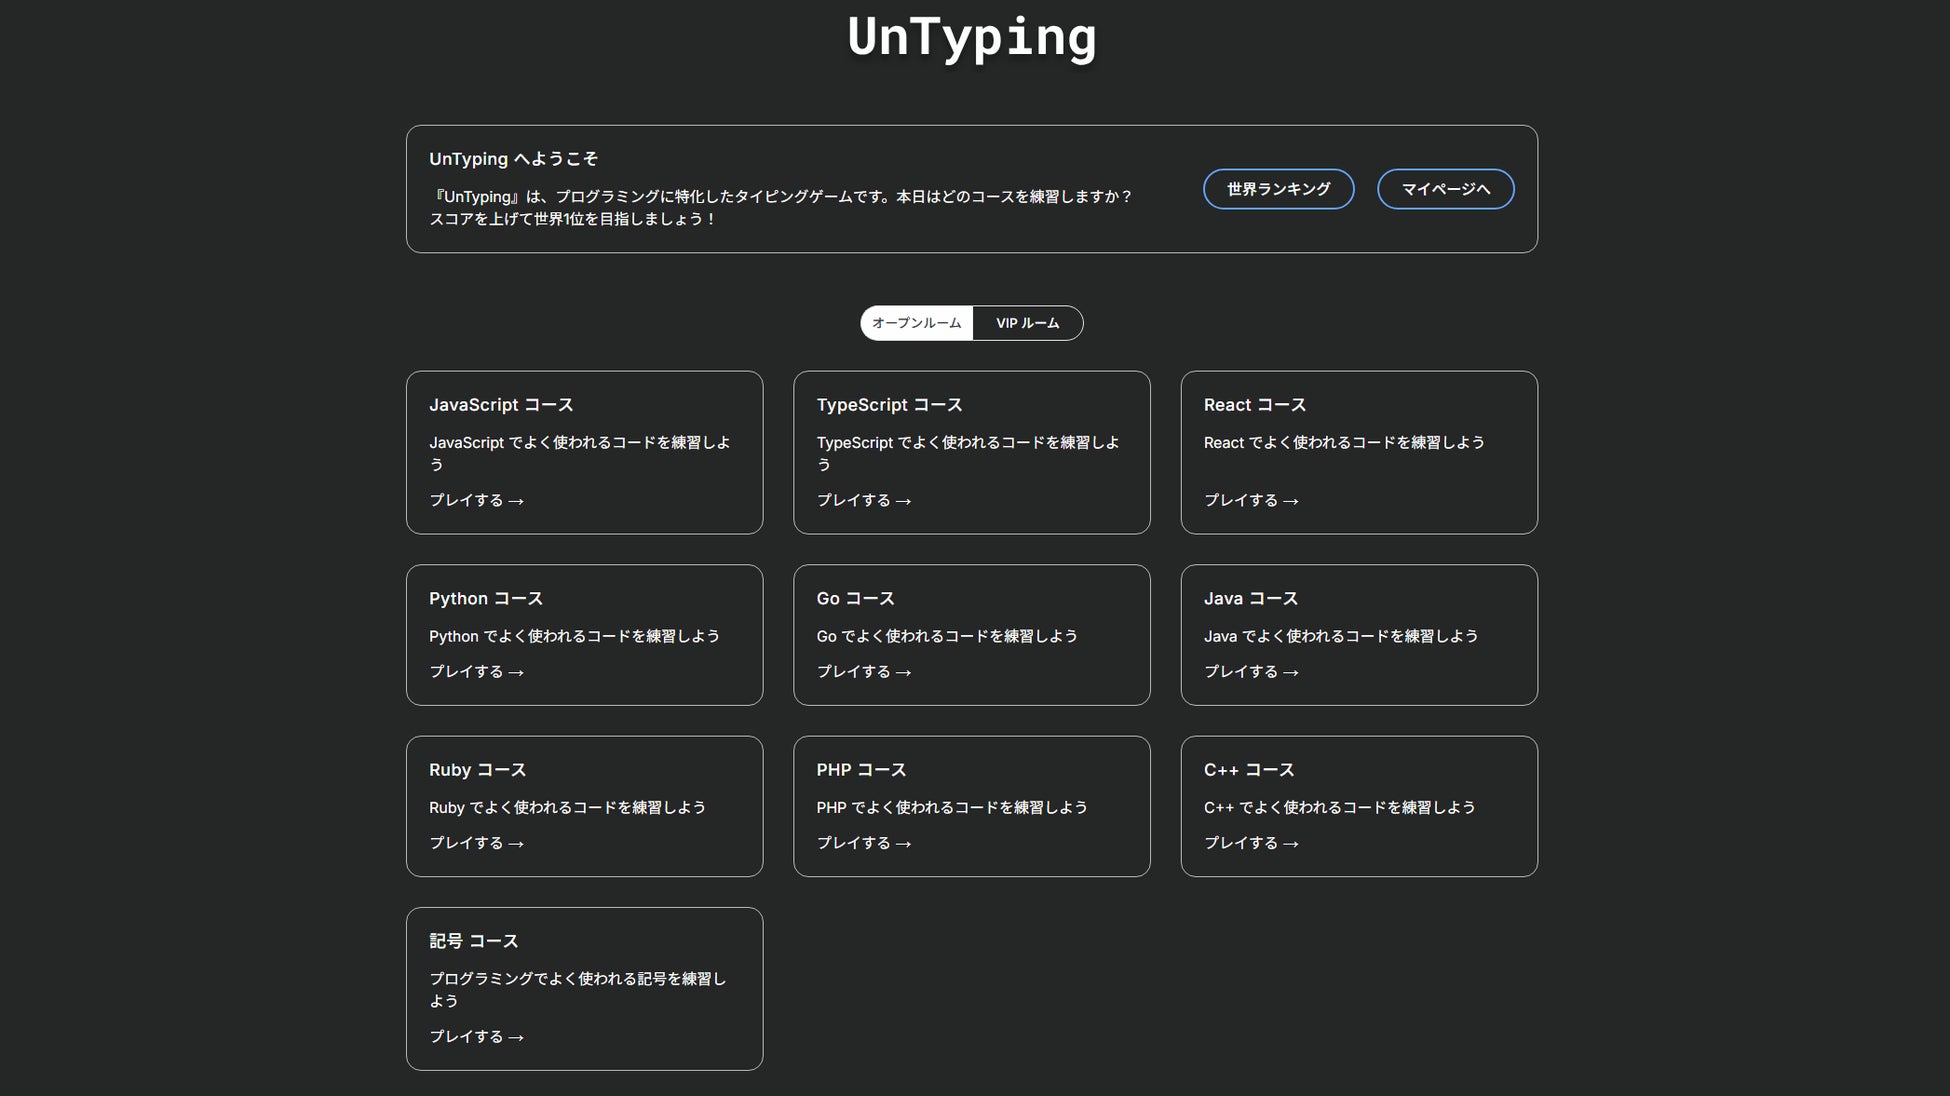The width and height of the screenshot is (1950, 1096).
Task: Click プレイする arrow in TypeScript course
Action: [x=863, y=500]
